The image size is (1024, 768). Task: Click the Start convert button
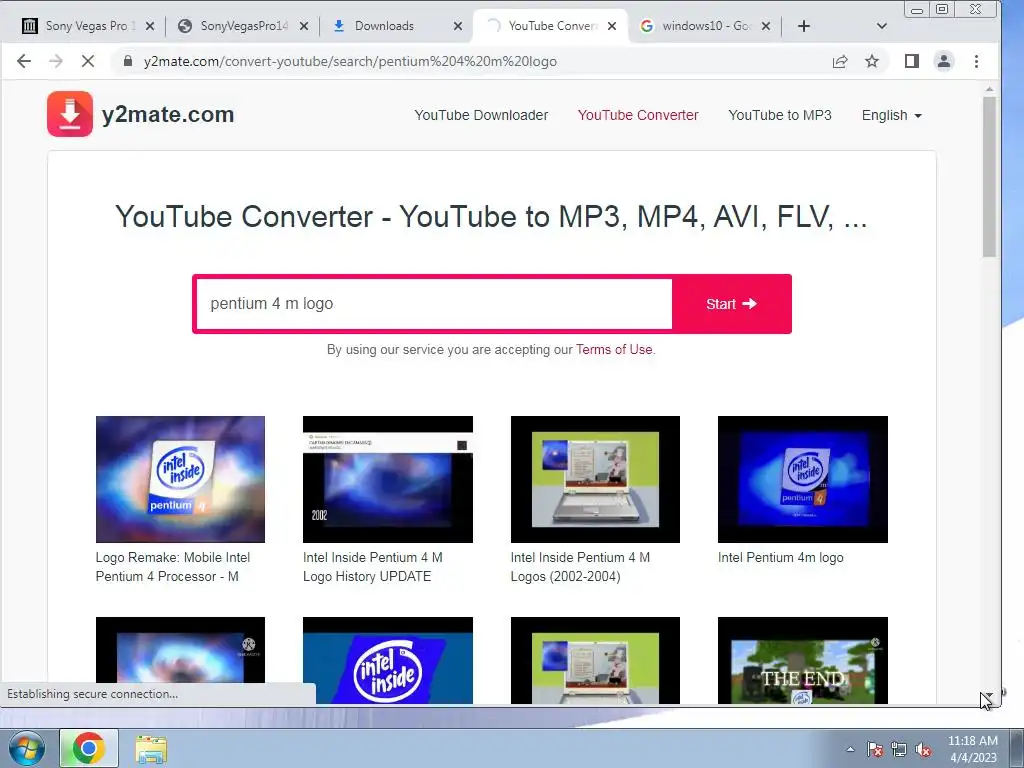[x=731, y=304]
